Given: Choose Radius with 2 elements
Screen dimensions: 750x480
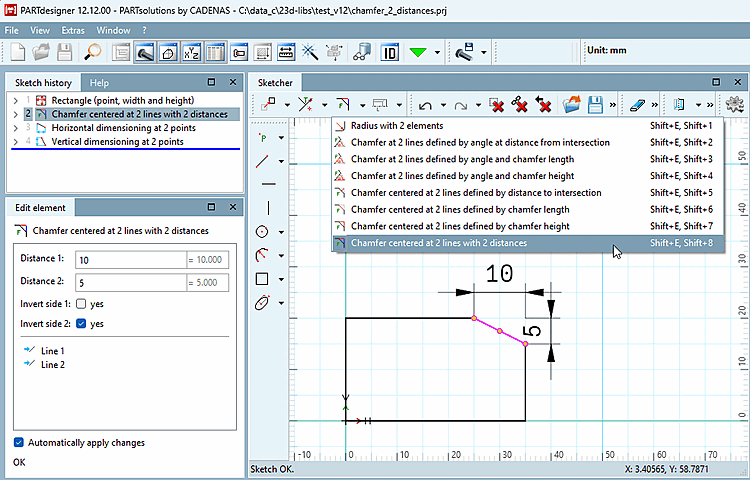Looking at the screenshot, I should 528,126.
